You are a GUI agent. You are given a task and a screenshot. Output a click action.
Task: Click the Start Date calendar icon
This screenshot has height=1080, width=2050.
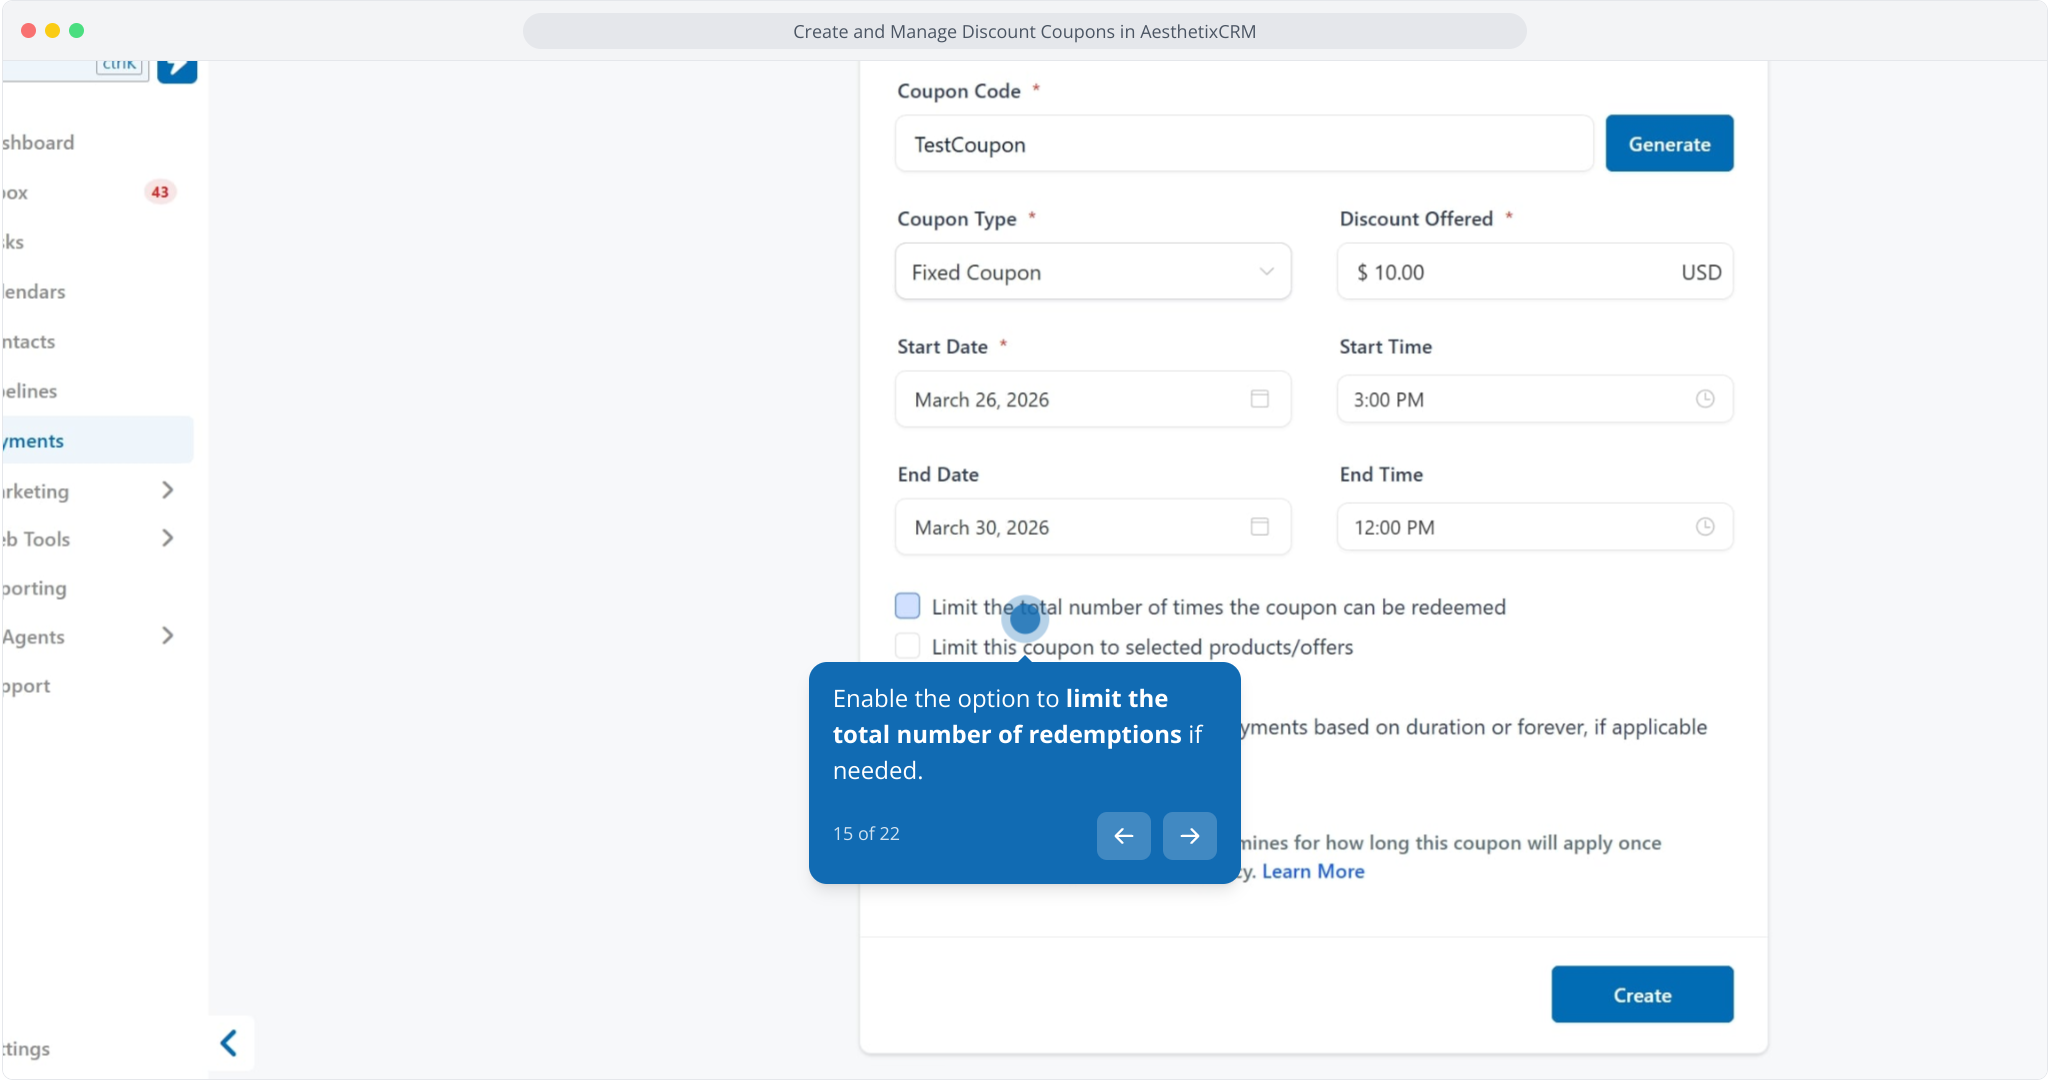pos(1259,399)
